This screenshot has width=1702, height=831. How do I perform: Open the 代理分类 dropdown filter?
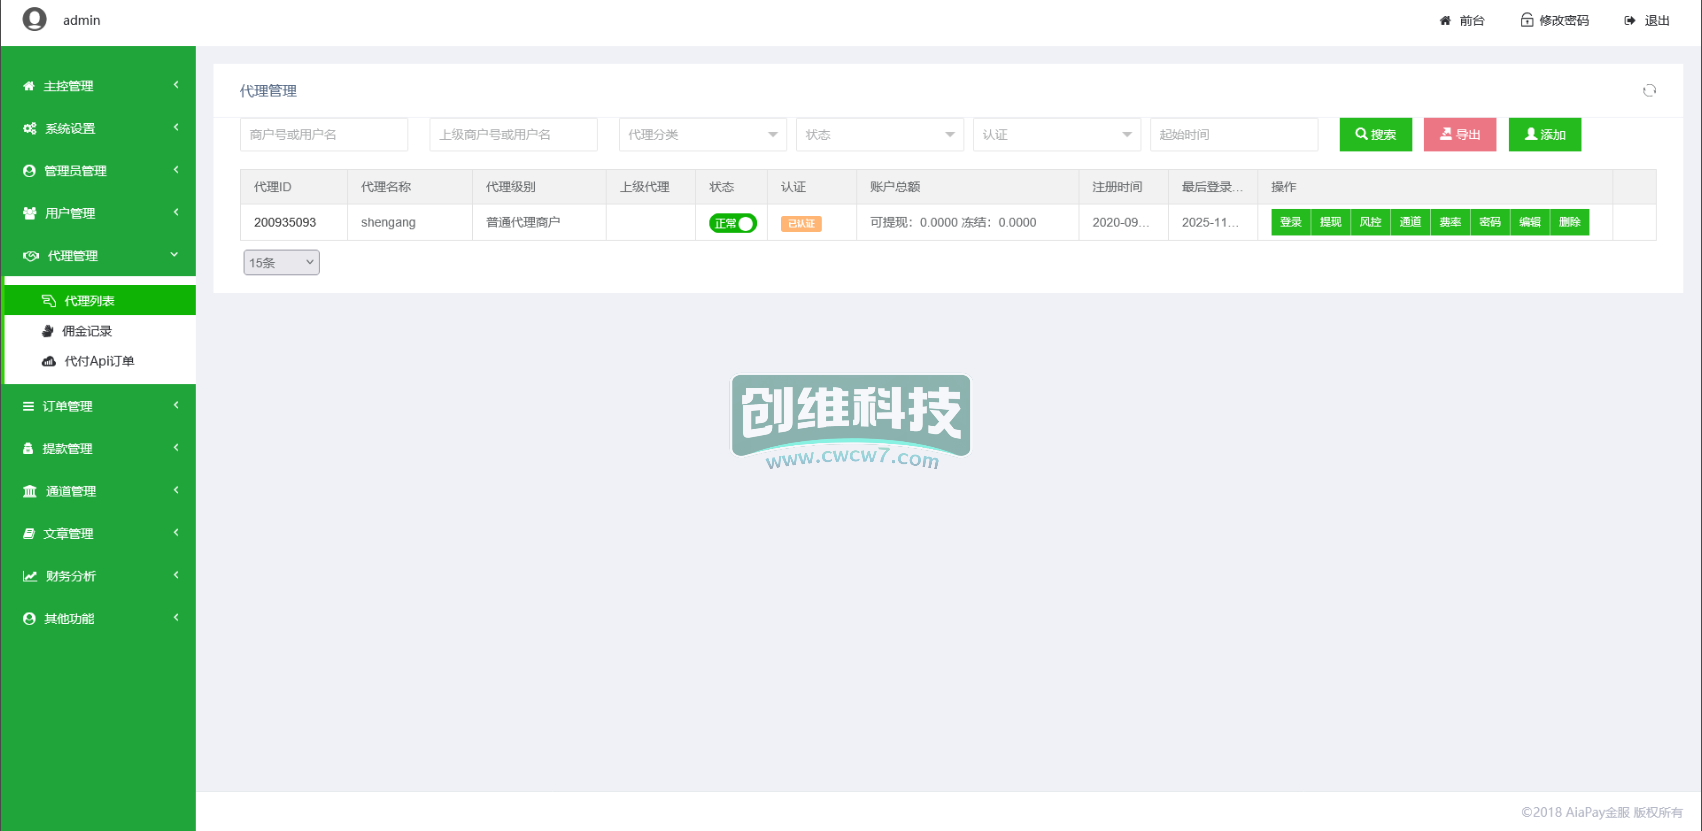(x=702, y=135)
